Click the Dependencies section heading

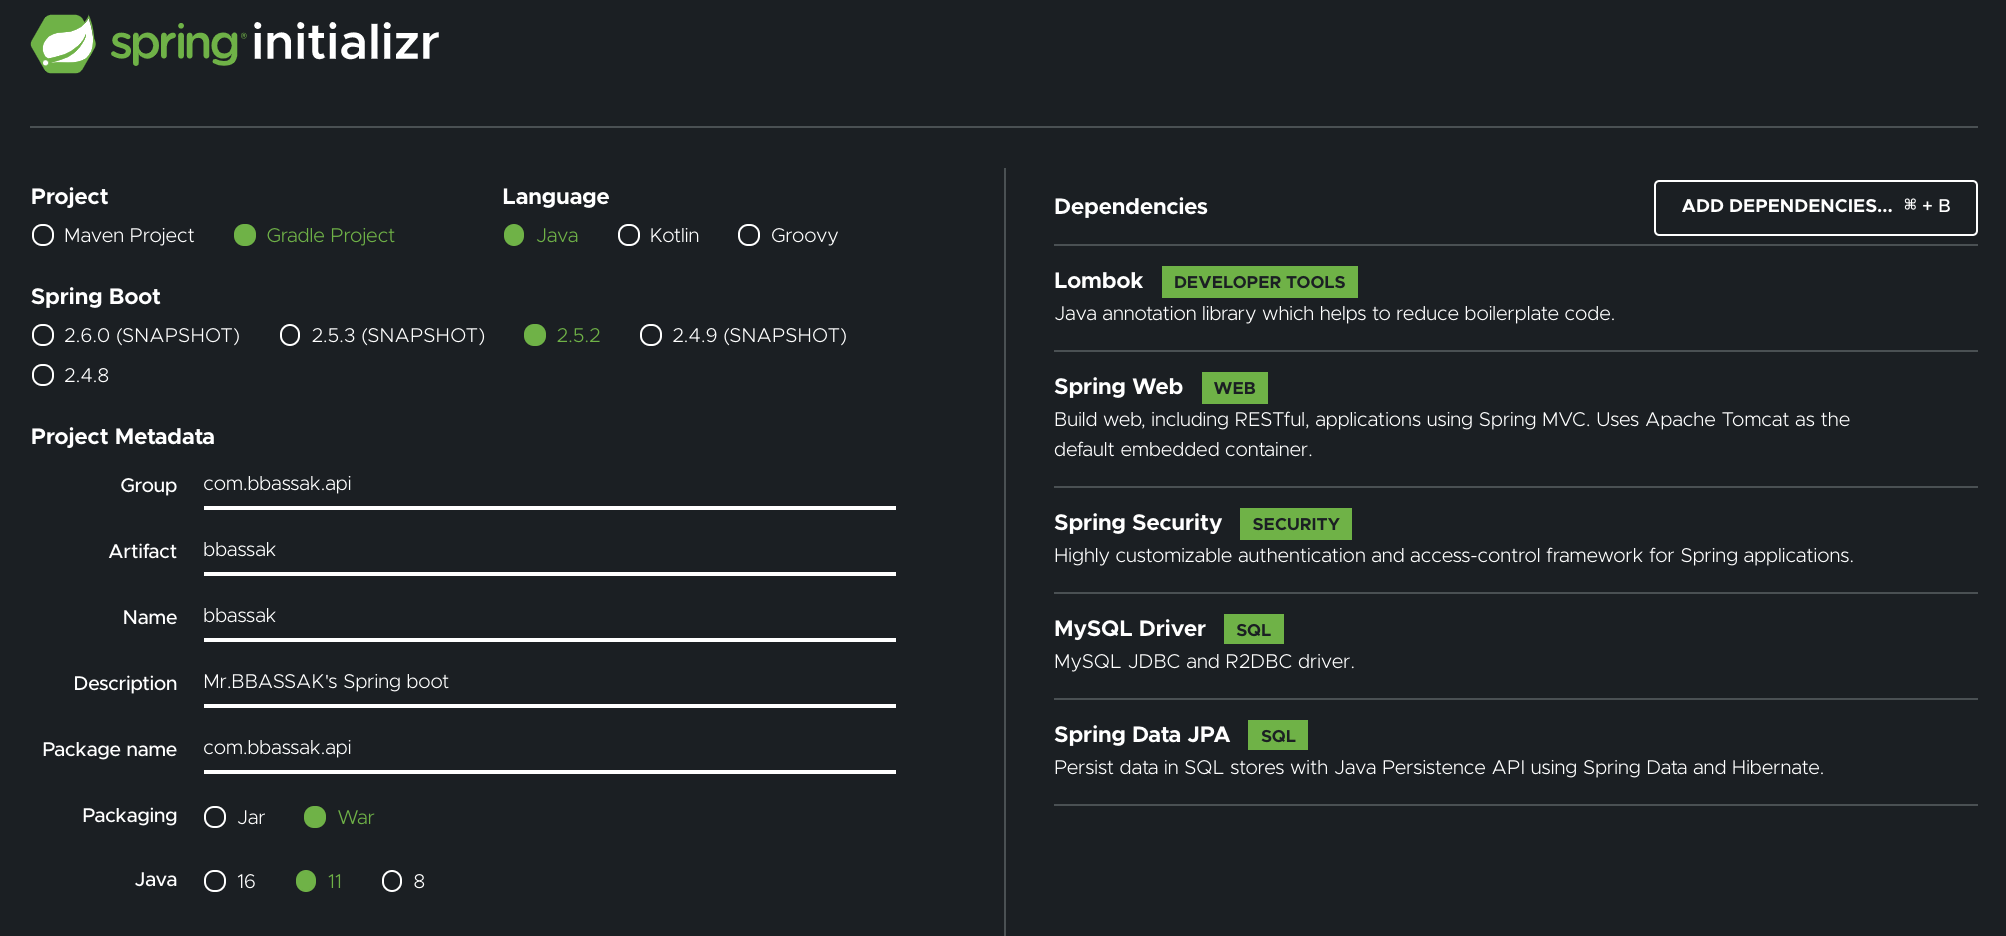[x=1130, y=207]
